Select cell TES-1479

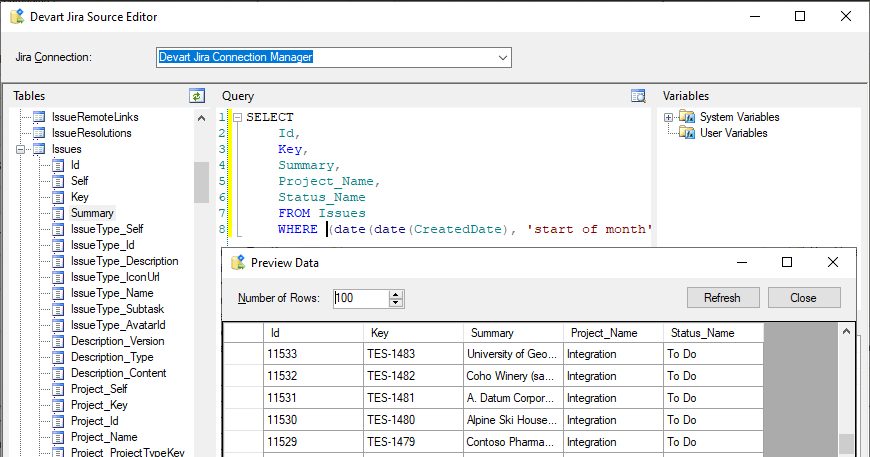pos(413,442)
